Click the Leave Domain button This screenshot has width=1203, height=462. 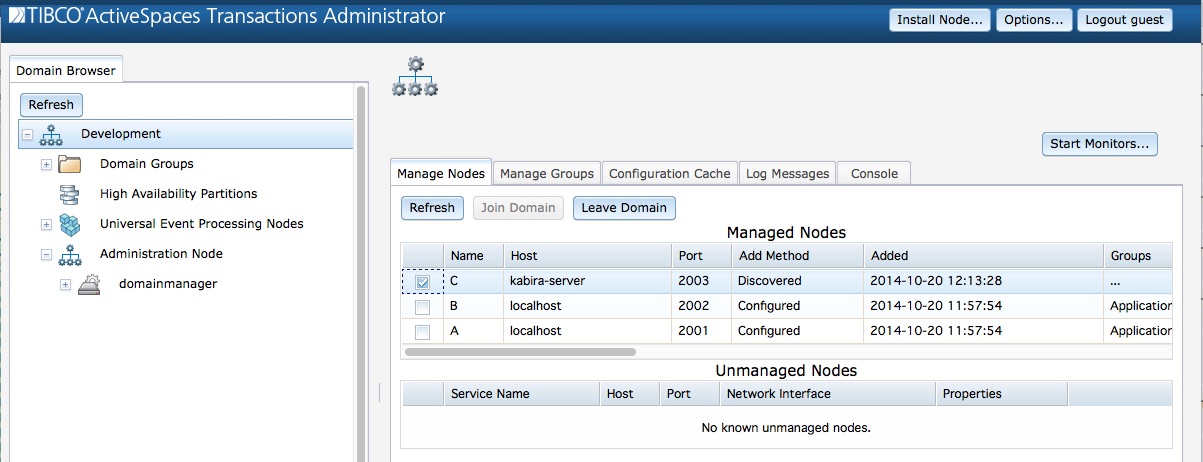tap(625, 208)
